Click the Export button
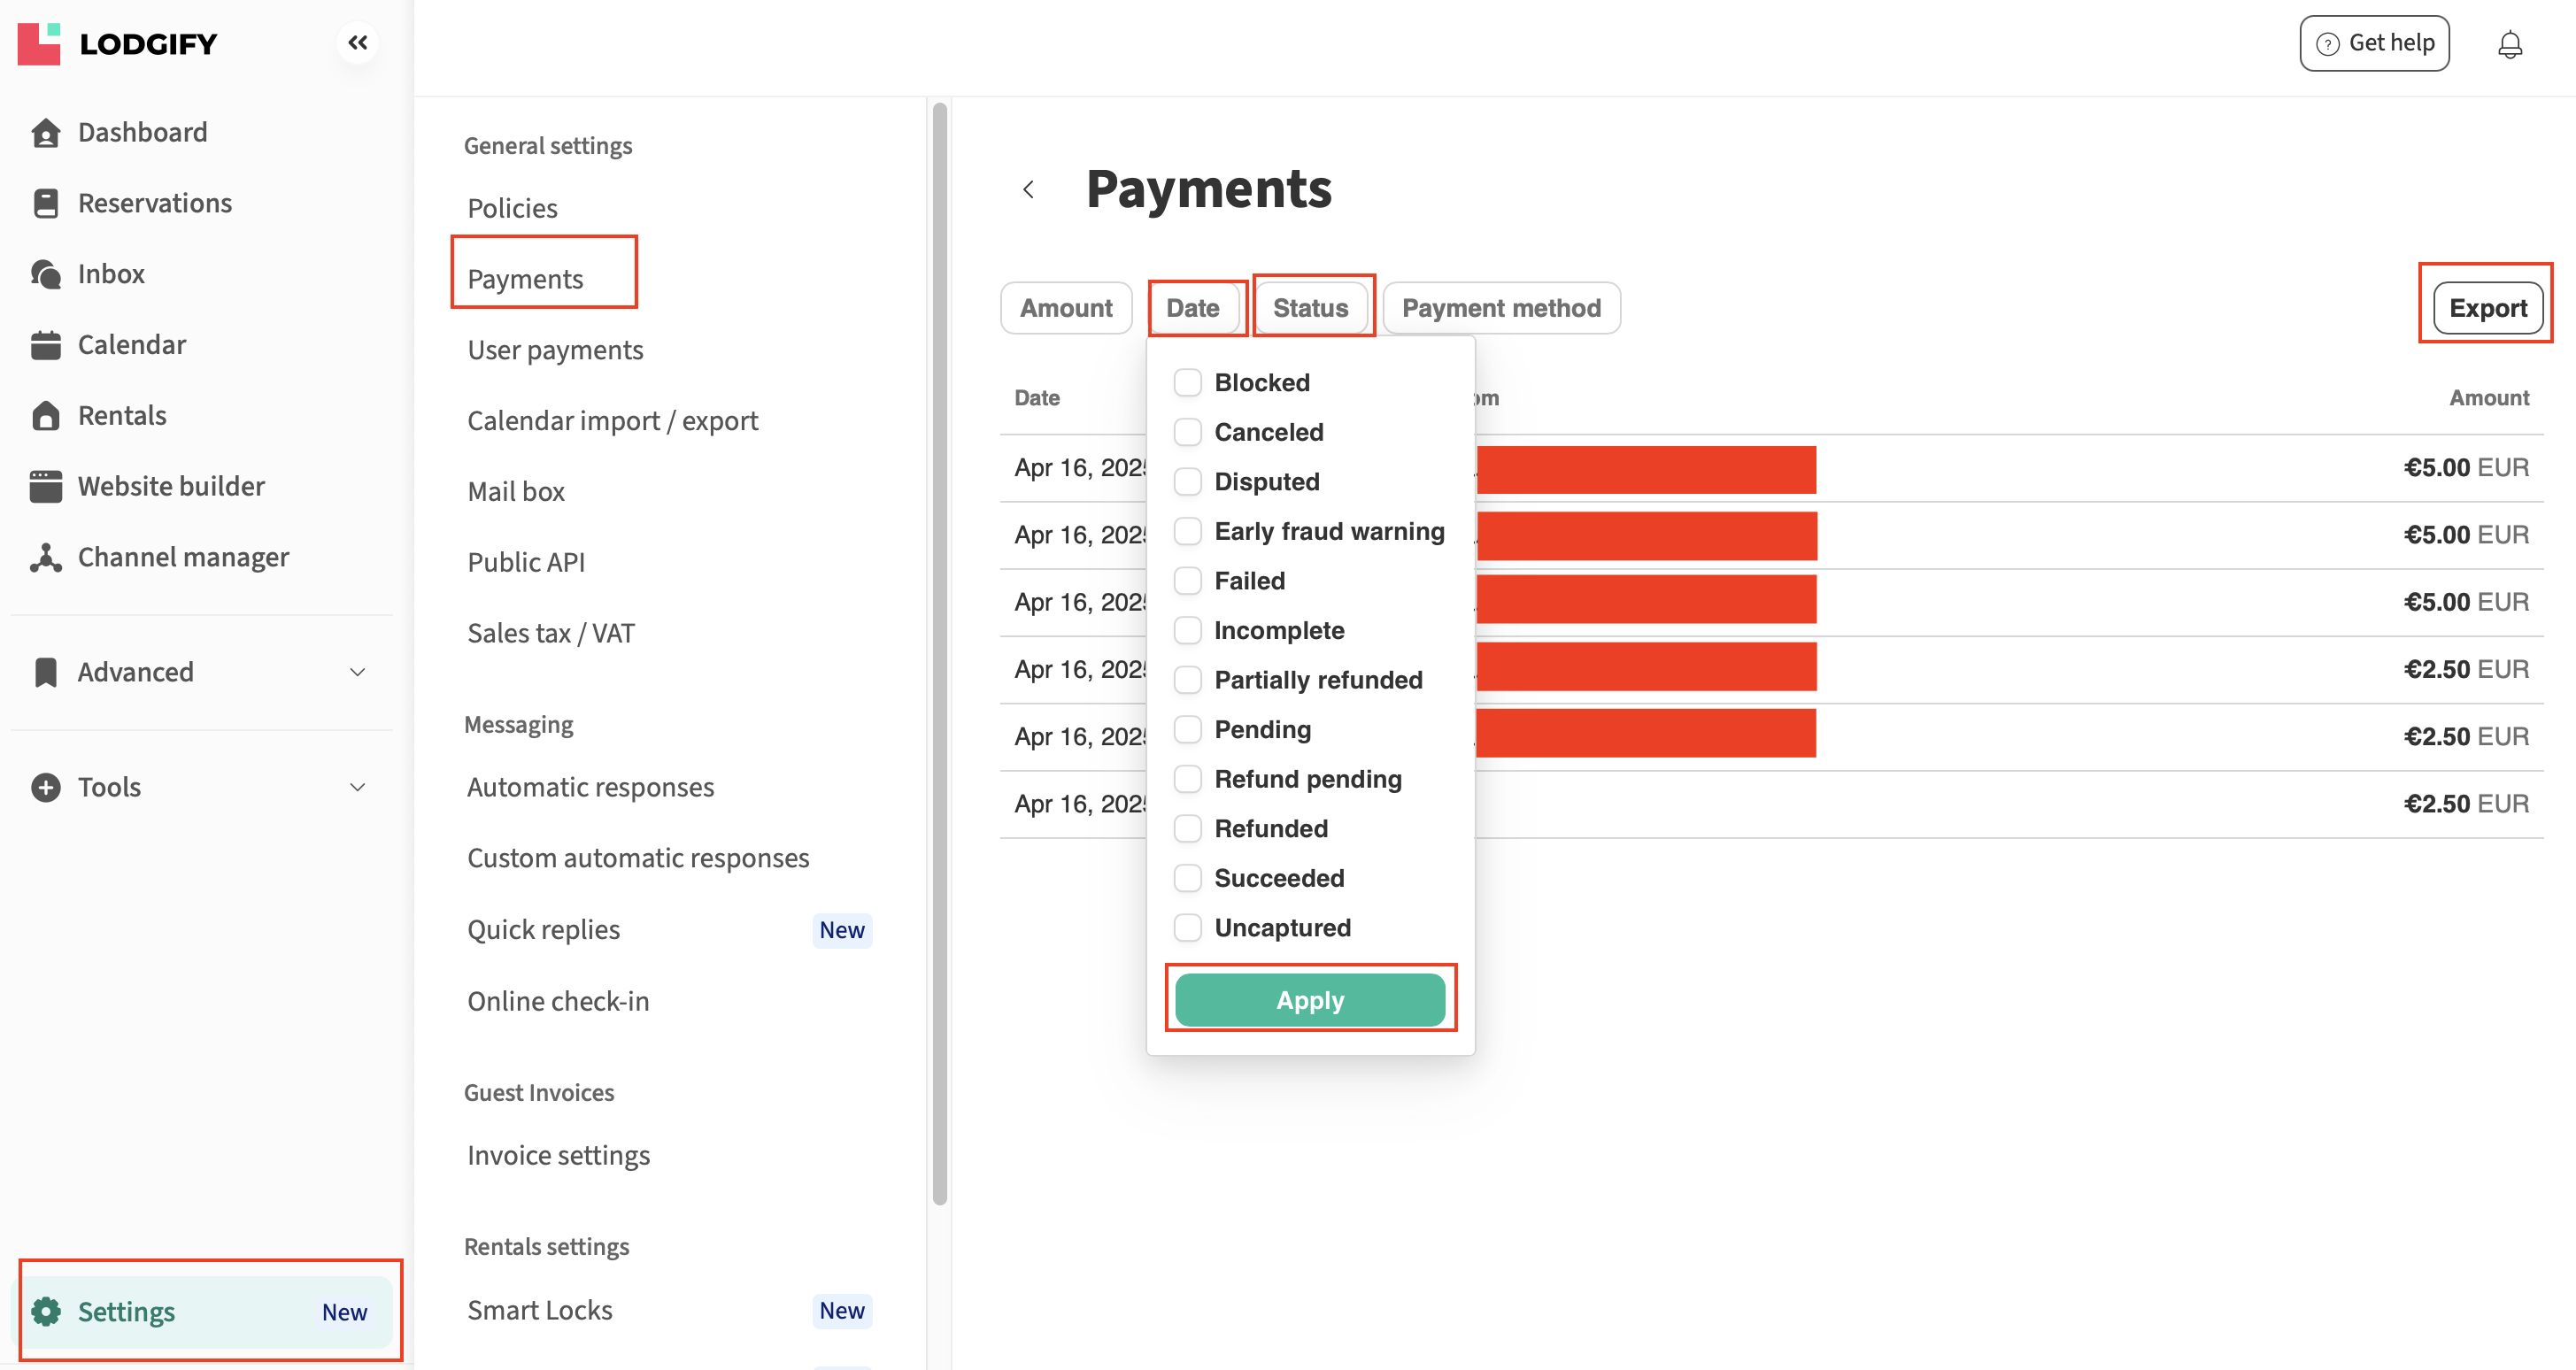2576x1370 pixels. tap(2487, 308)
